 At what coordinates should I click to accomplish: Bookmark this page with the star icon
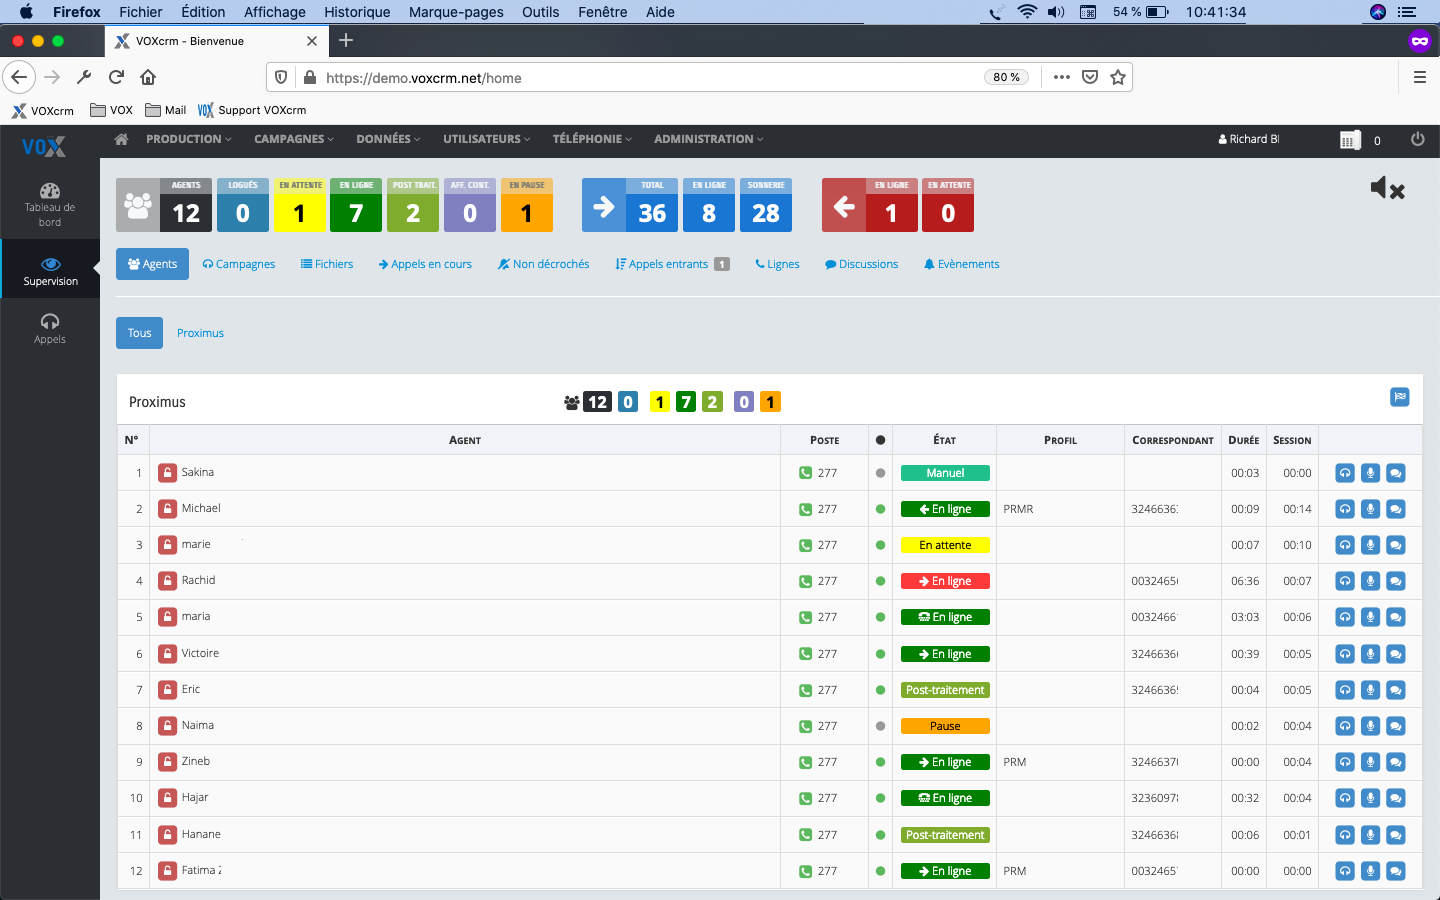[1118, 77]
